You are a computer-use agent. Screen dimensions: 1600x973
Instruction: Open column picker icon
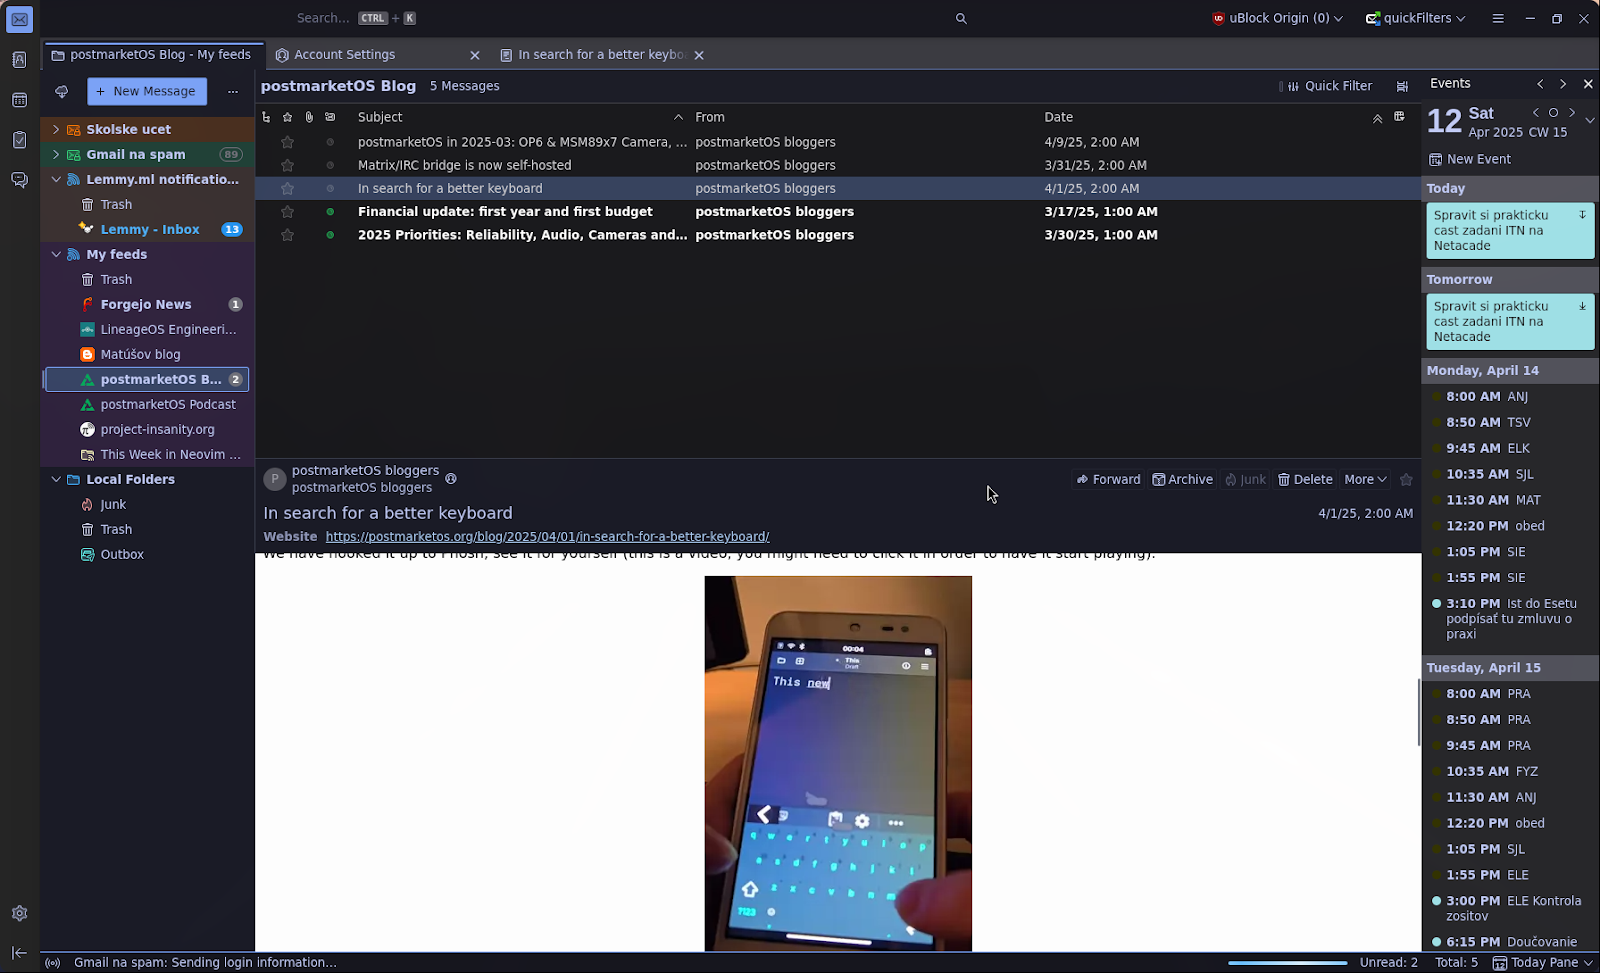1399,117
